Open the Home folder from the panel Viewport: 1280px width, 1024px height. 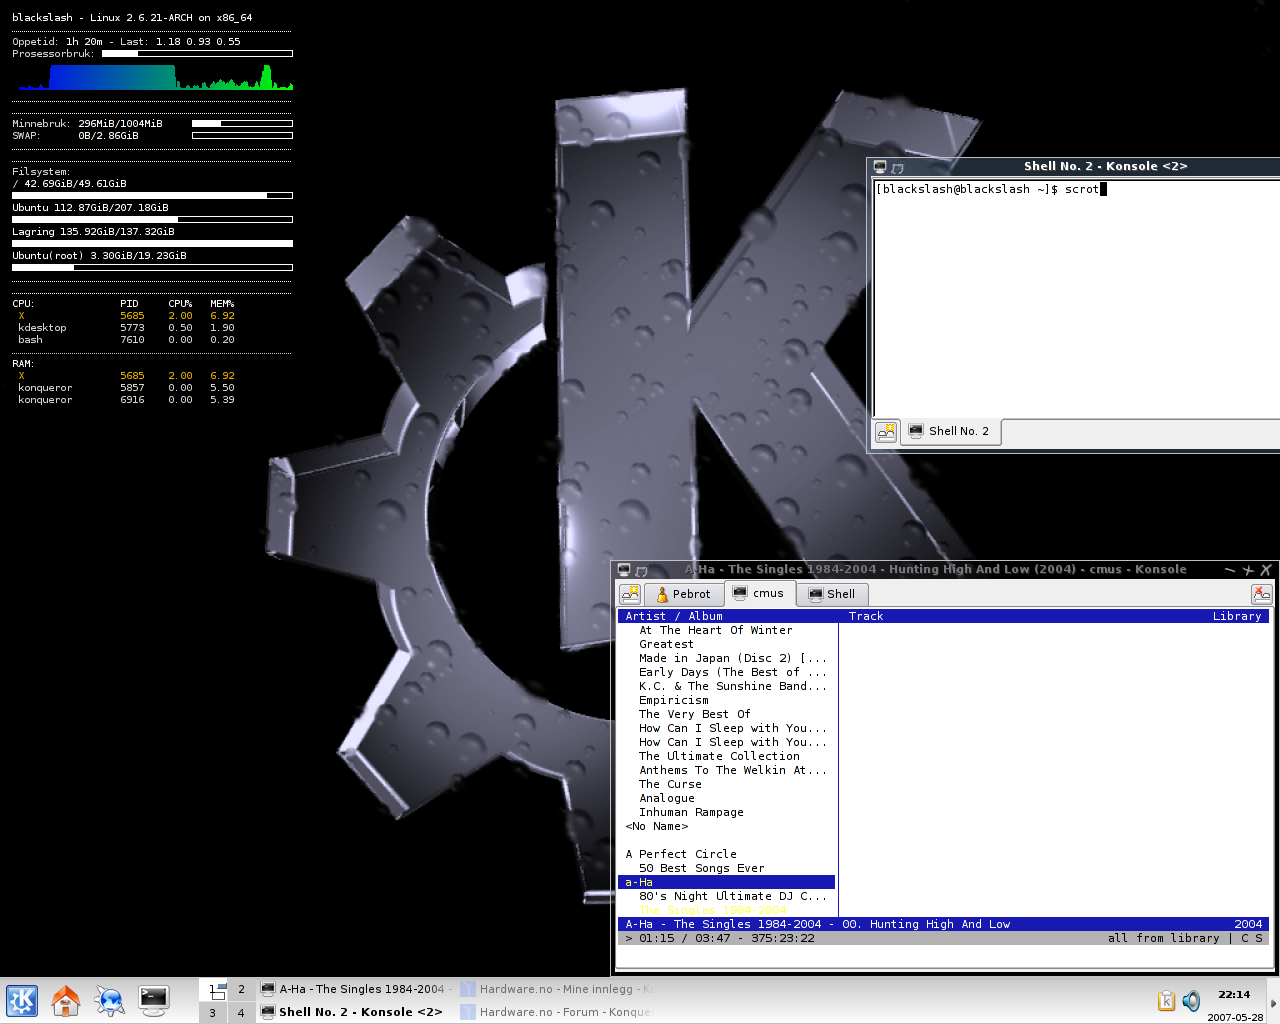(66, 1001)
